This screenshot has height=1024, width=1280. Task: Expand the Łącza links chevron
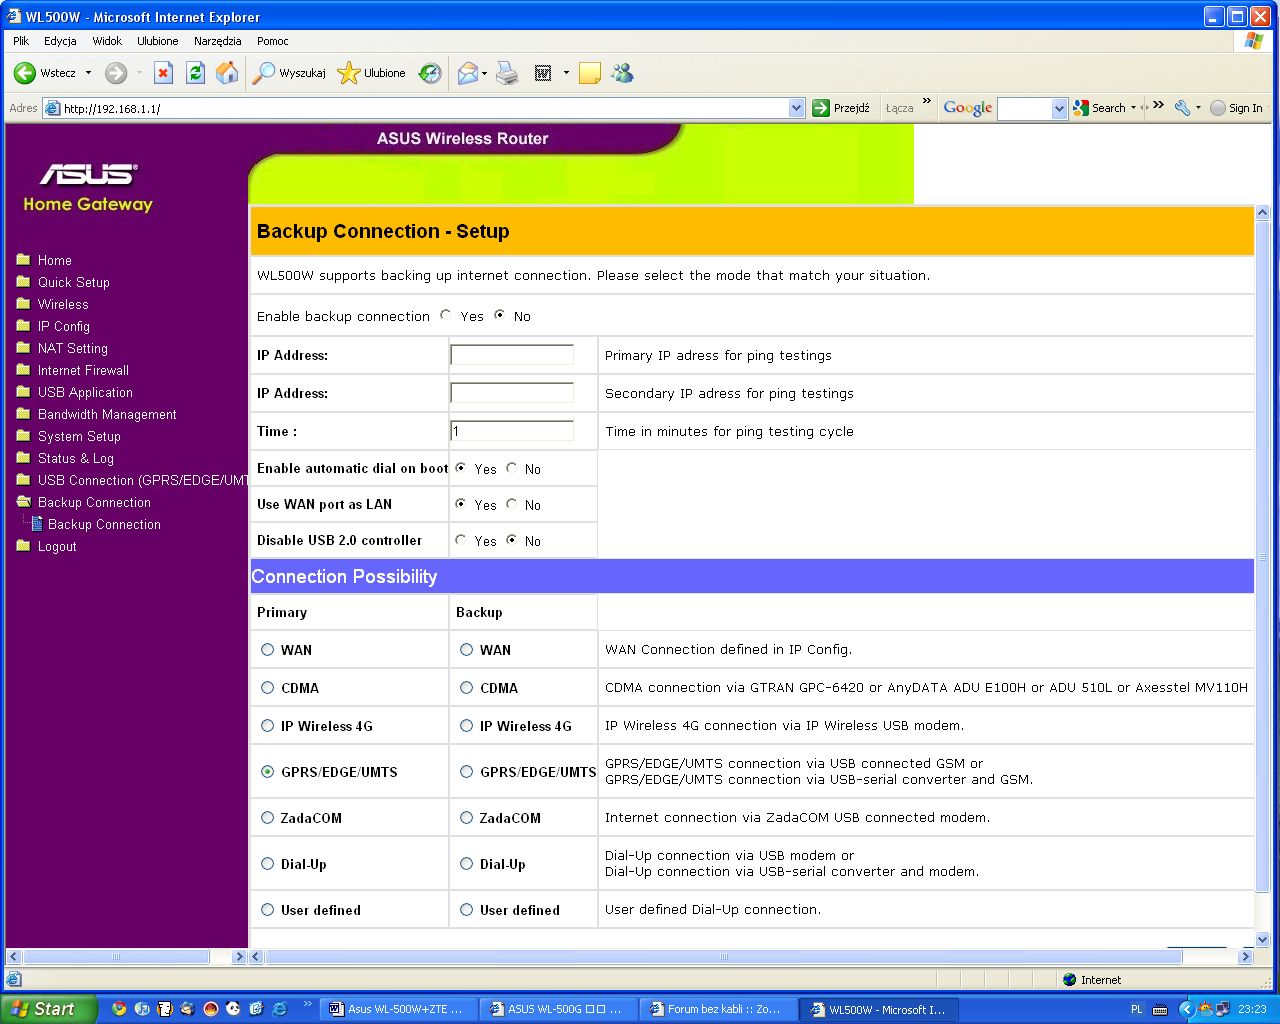(x=927, y=101)
